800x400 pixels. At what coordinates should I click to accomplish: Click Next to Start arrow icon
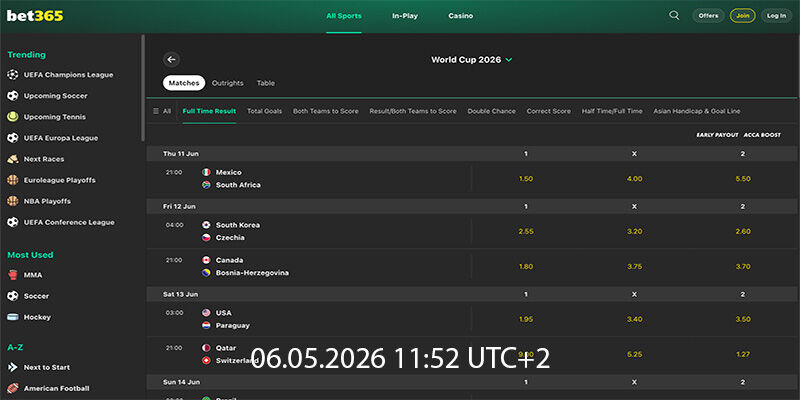tap(13, 367)
